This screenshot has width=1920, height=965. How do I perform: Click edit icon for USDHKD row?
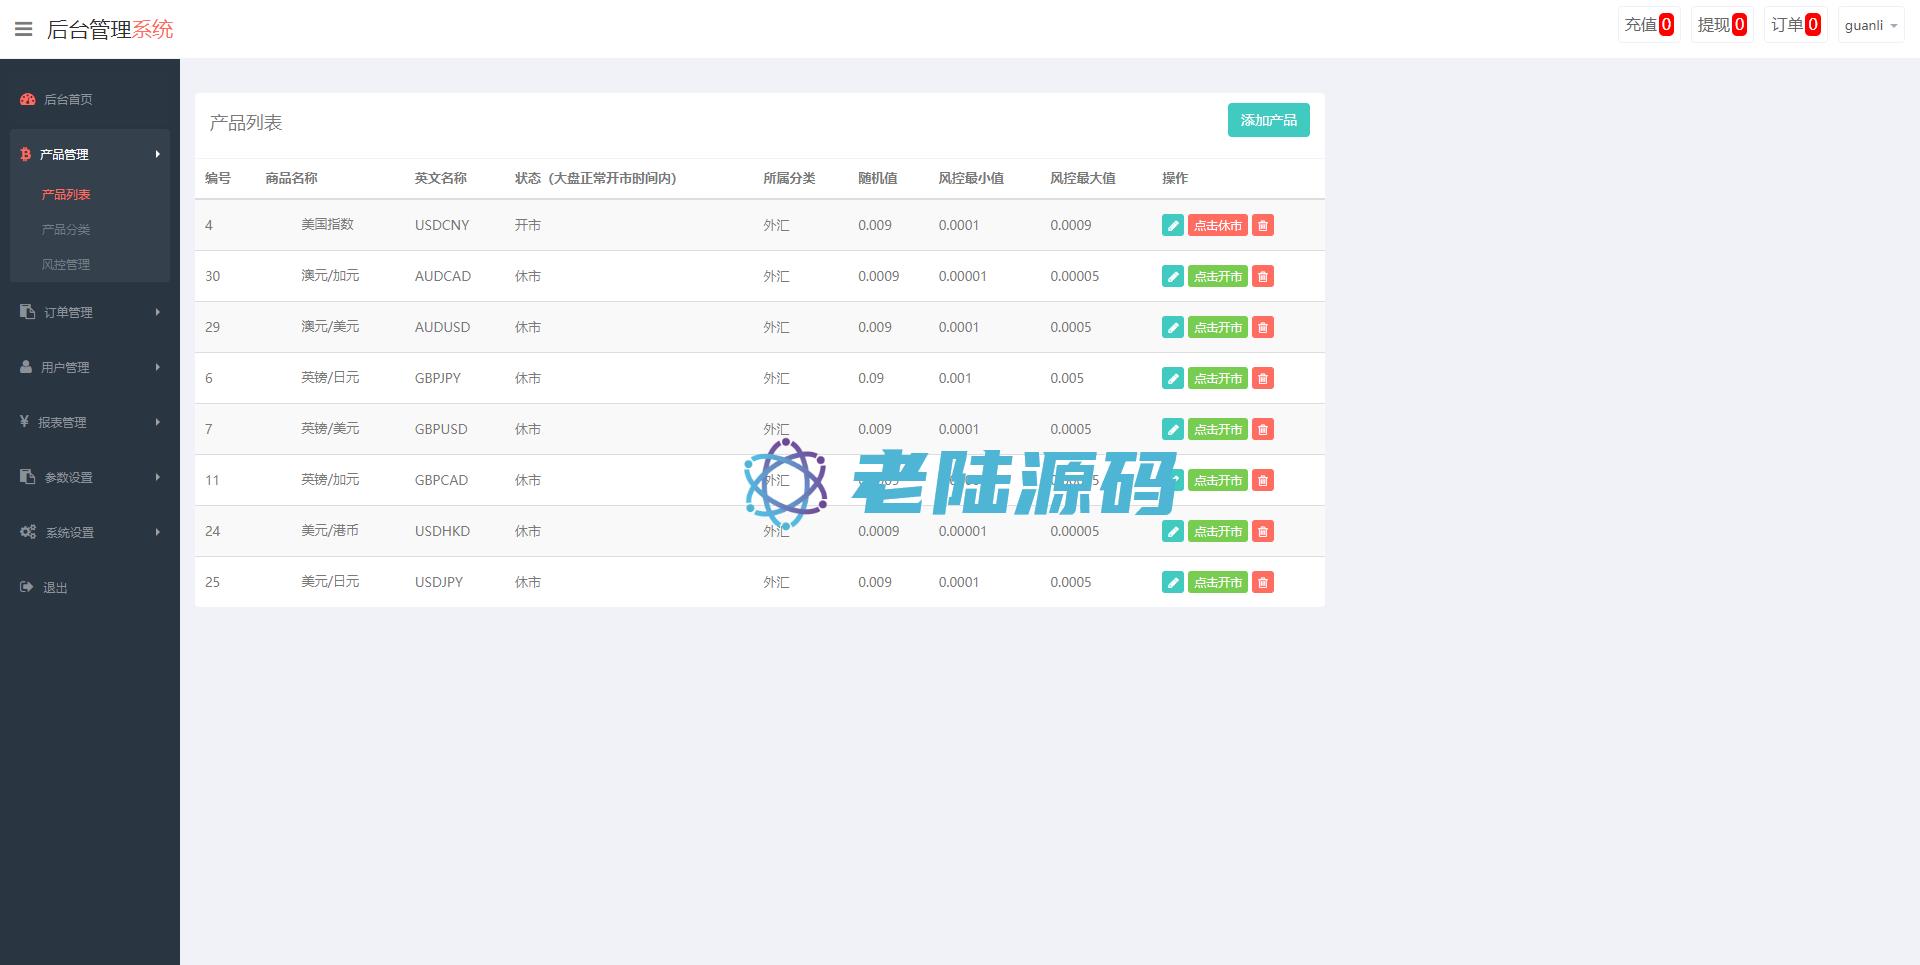point(1172,532)
